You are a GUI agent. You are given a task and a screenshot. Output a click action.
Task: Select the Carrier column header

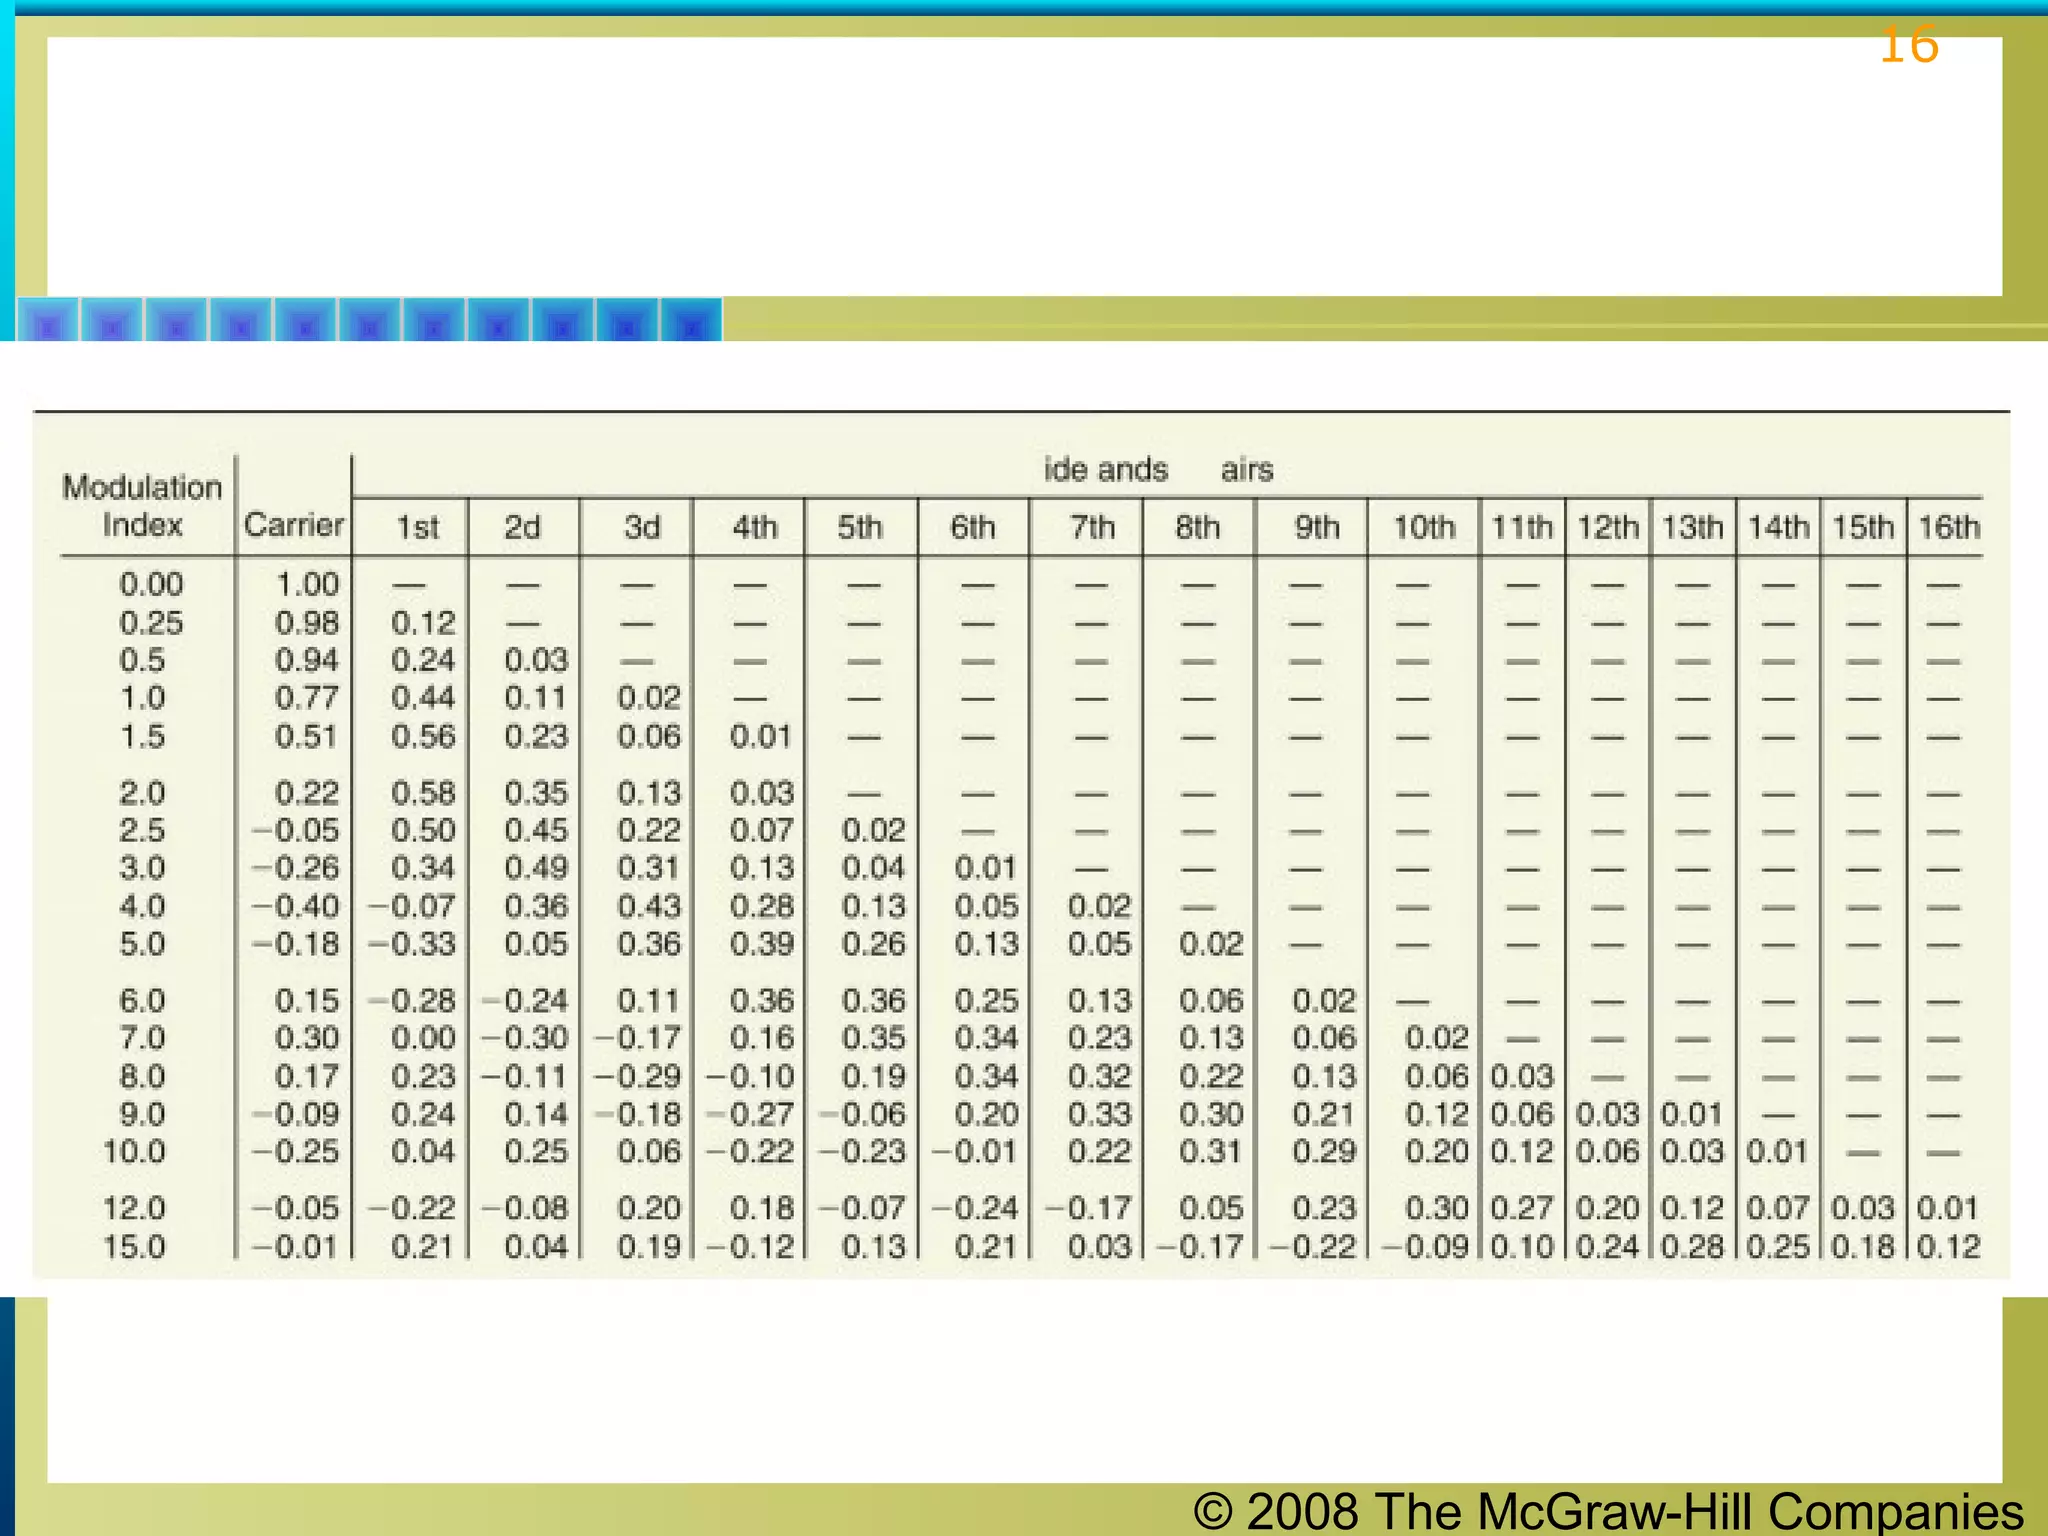[293, 525]
